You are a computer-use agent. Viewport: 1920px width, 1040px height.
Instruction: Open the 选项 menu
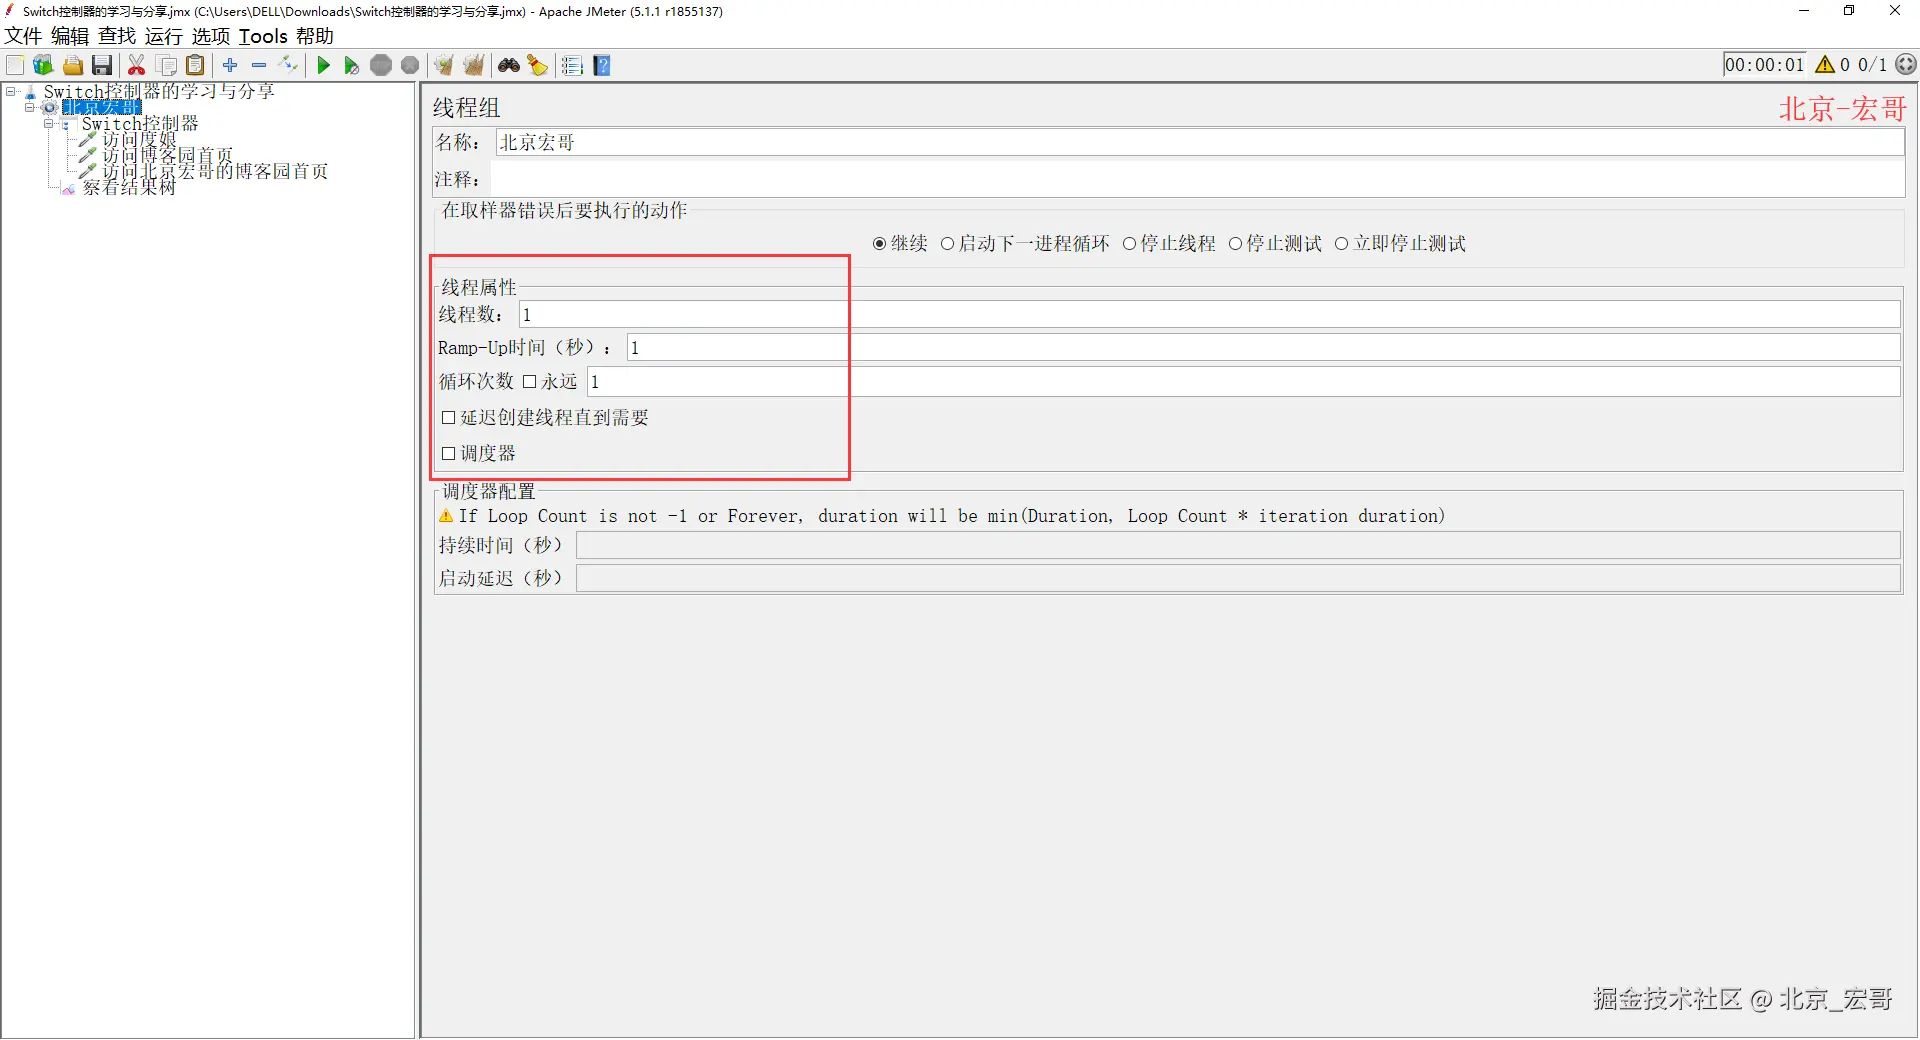[x=211, y=36]
